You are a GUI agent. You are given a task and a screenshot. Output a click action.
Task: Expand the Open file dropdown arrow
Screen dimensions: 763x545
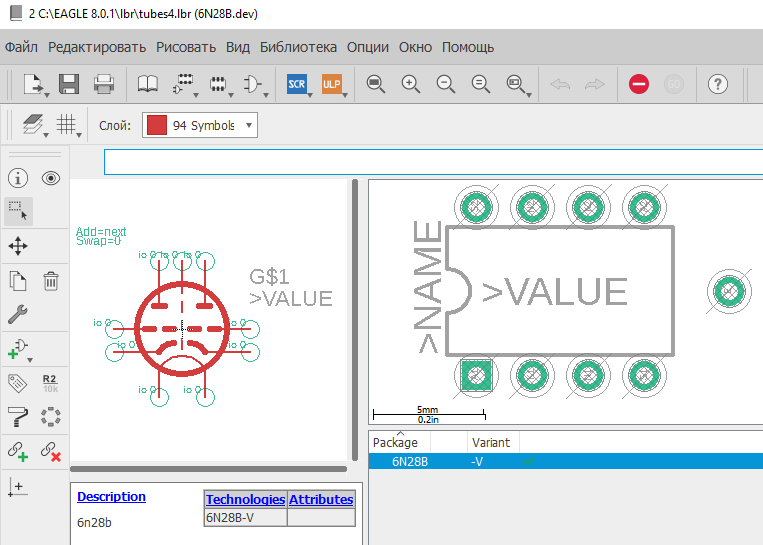(x=47, y=95)
